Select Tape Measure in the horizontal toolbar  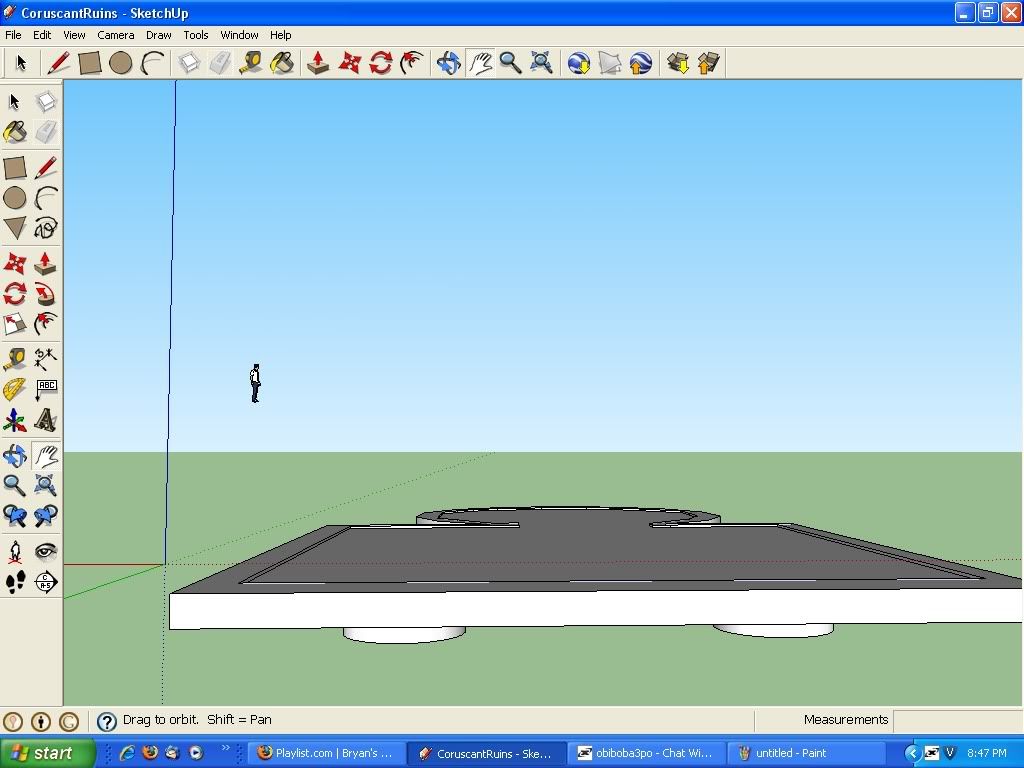click(x=251, y=63)
